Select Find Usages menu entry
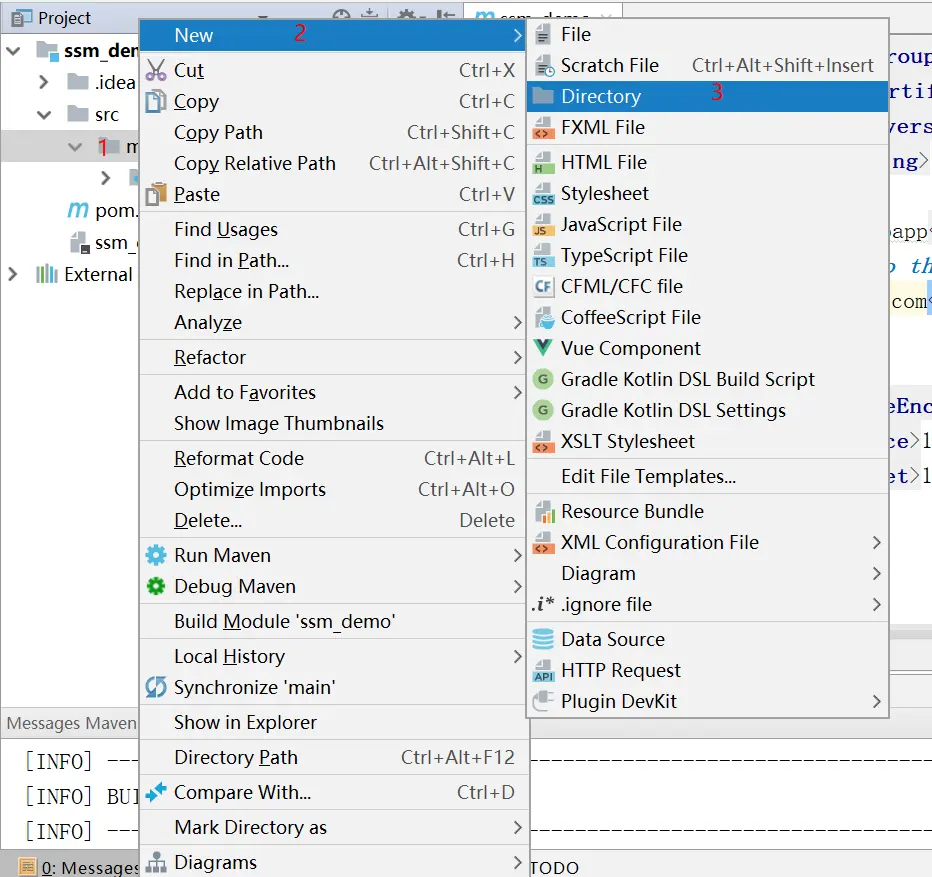This screenshot has width=932, height=877. 334,229
